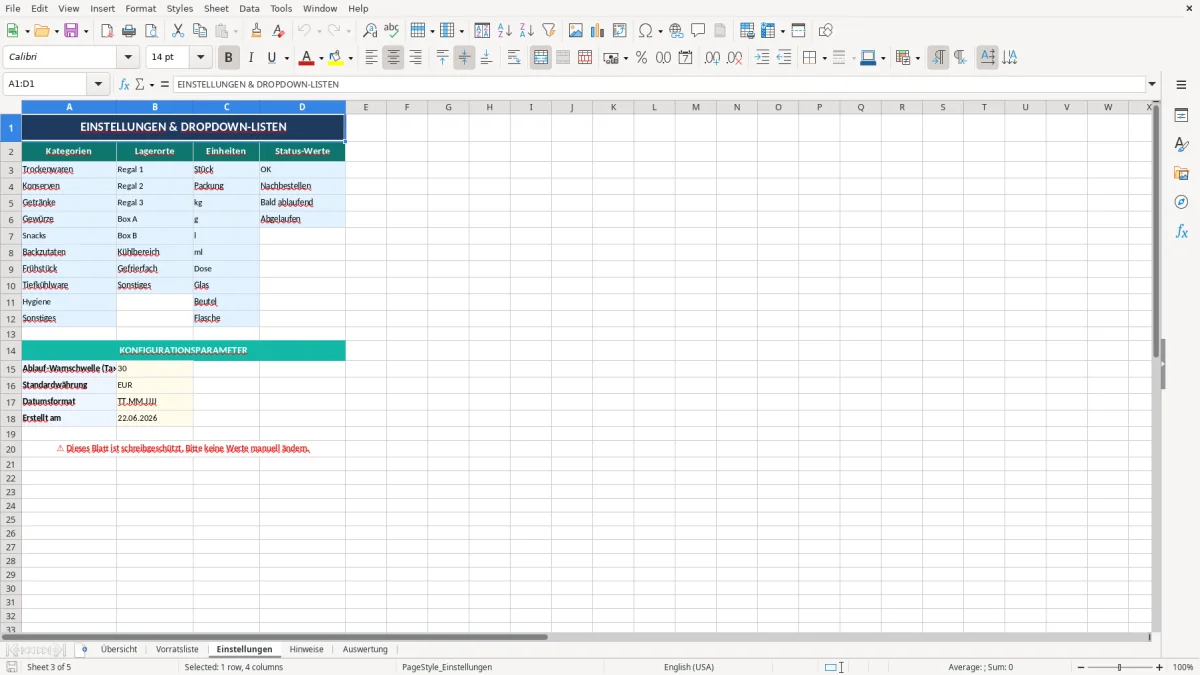
Task: Toggle Merge and Center Cells
Action: (541, 58)
